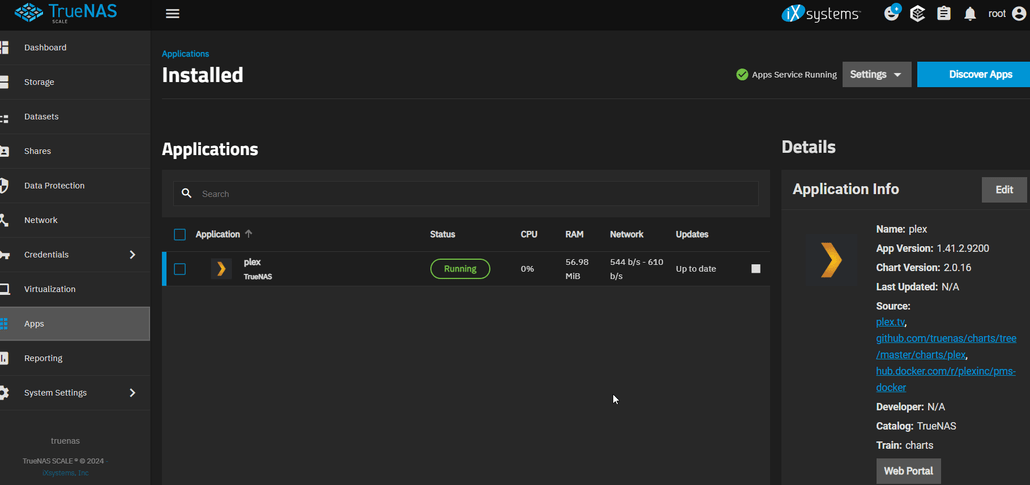The height and width of the screenshot is (485, 1030).
Task: Click the Up to date cell
Action: point(696,269)
